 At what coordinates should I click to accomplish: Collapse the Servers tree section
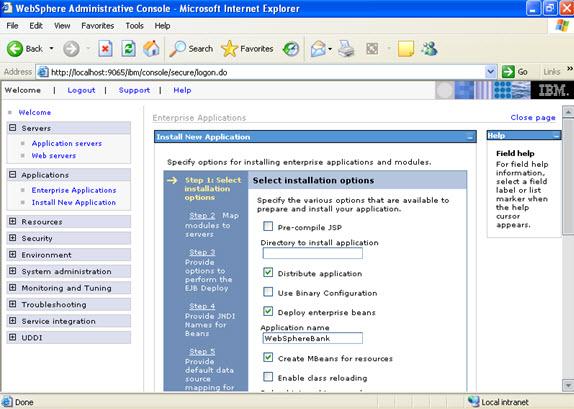click(12, 127)
